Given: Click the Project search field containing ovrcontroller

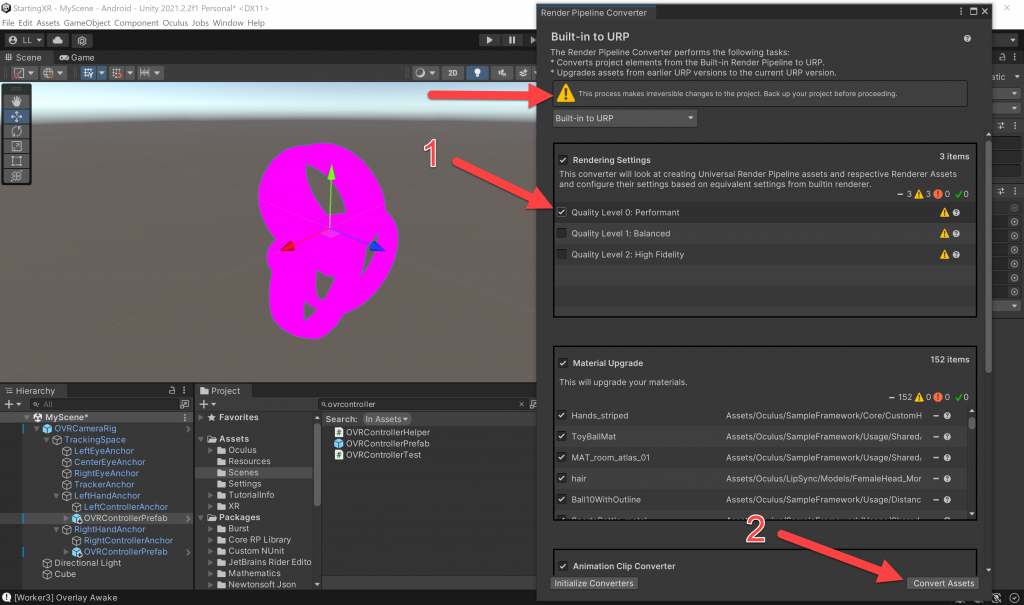Looking at the screenshot, I should click(x=421, y=404).
